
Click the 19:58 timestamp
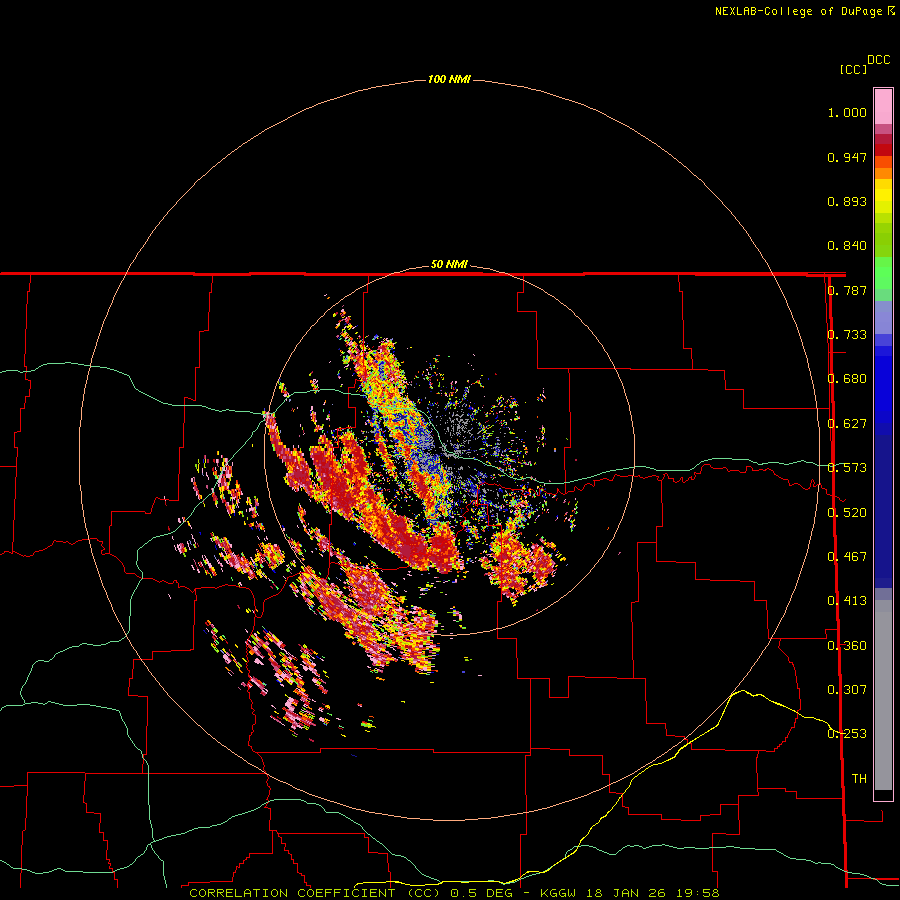[x=696, y=893]
